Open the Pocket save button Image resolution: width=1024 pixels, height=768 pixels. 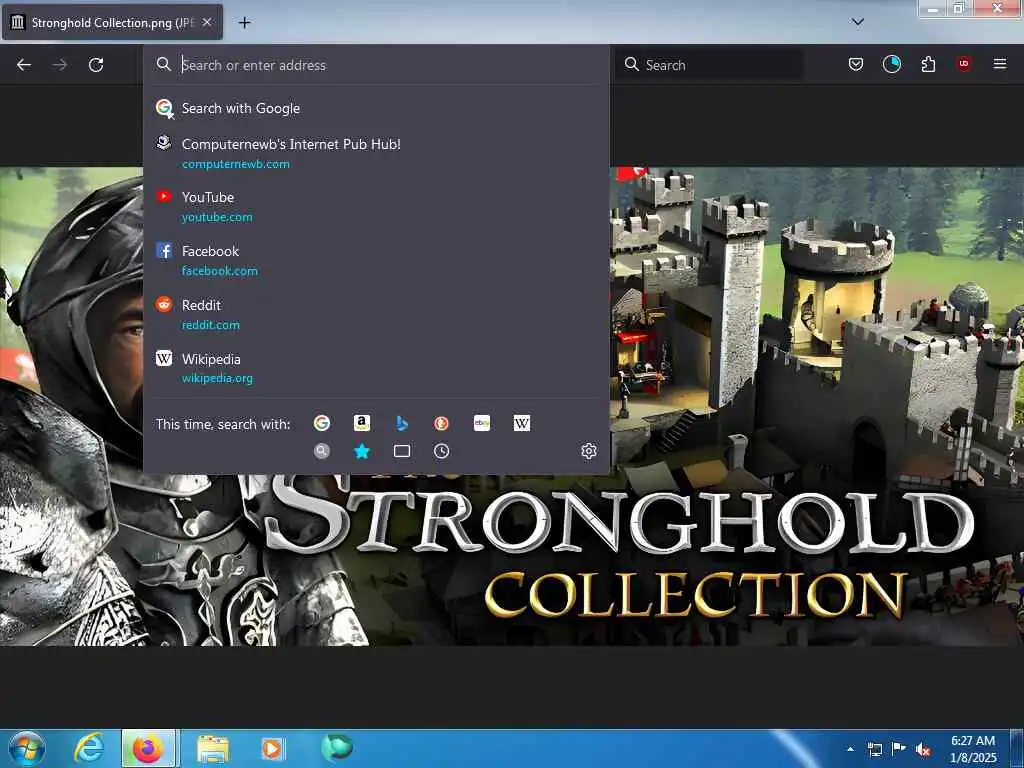(856, 64)
